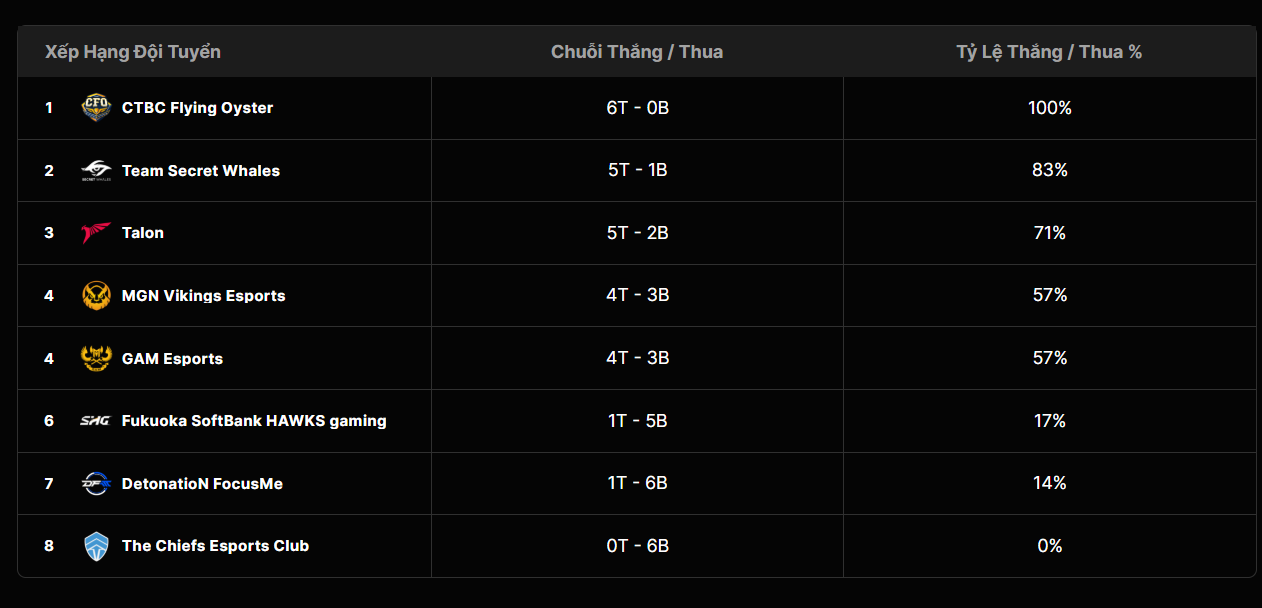Click the GAM Esports crest icon
This screenshot has width=1262, height=608.
pyautogui.click(x=95, y=358)
